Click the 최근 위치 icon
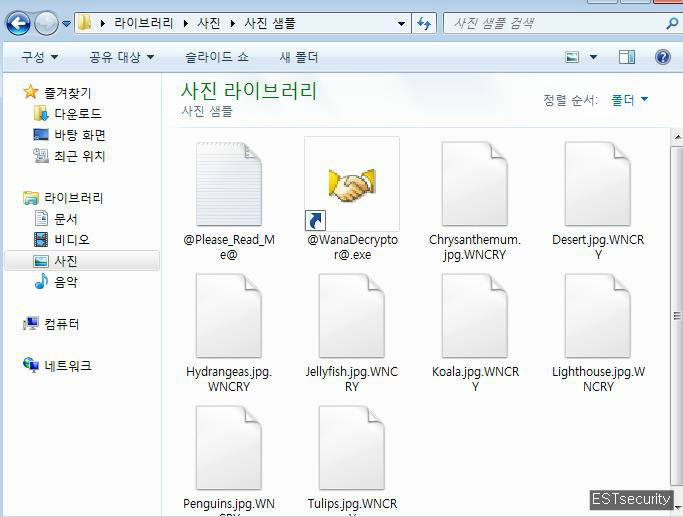Viewport: 683px width, 517px height. pos(41,155)
